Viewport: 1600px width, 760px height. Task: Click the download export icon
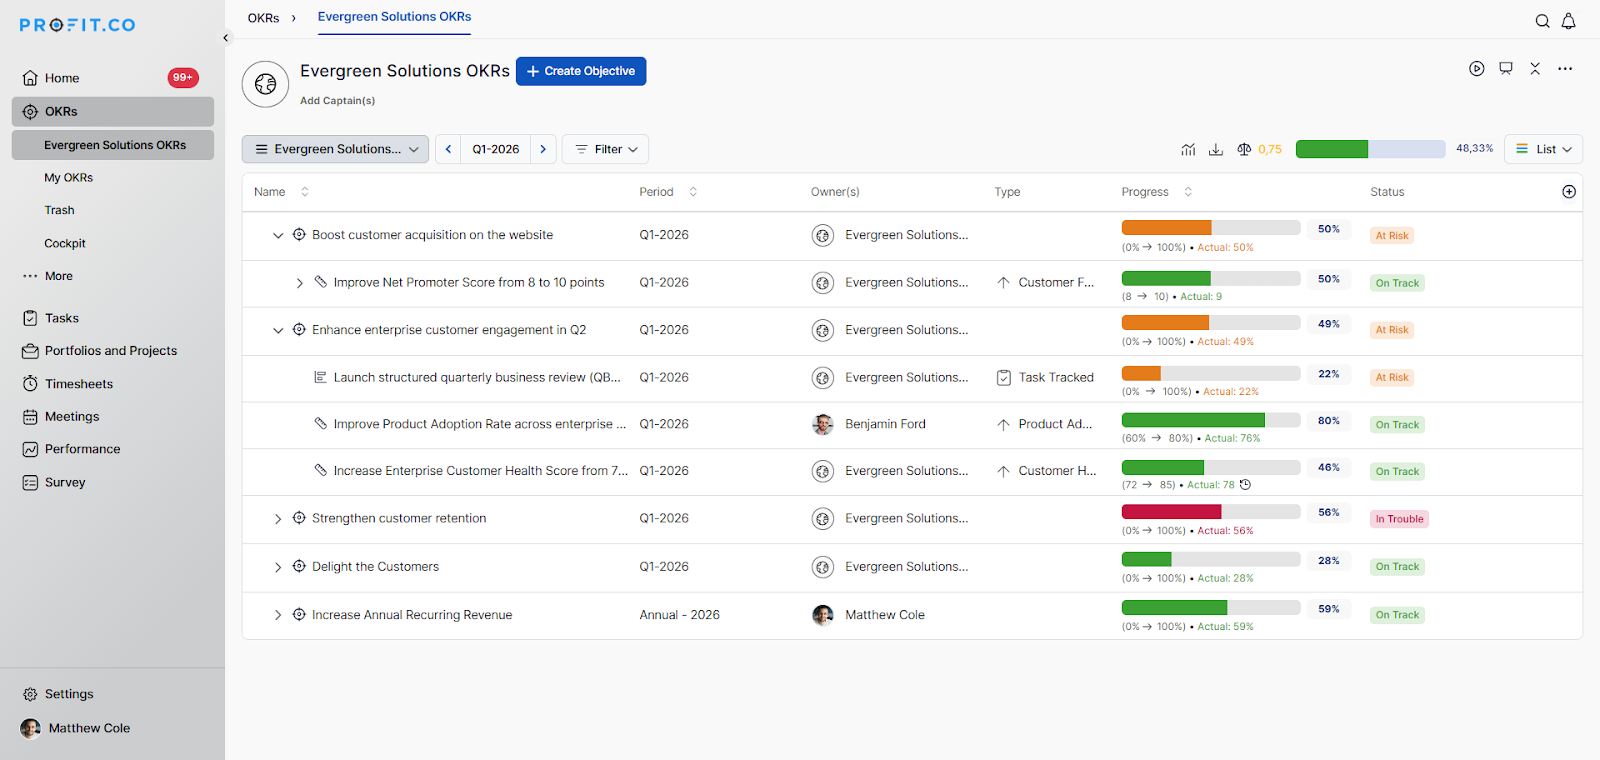click(1216, 149)
